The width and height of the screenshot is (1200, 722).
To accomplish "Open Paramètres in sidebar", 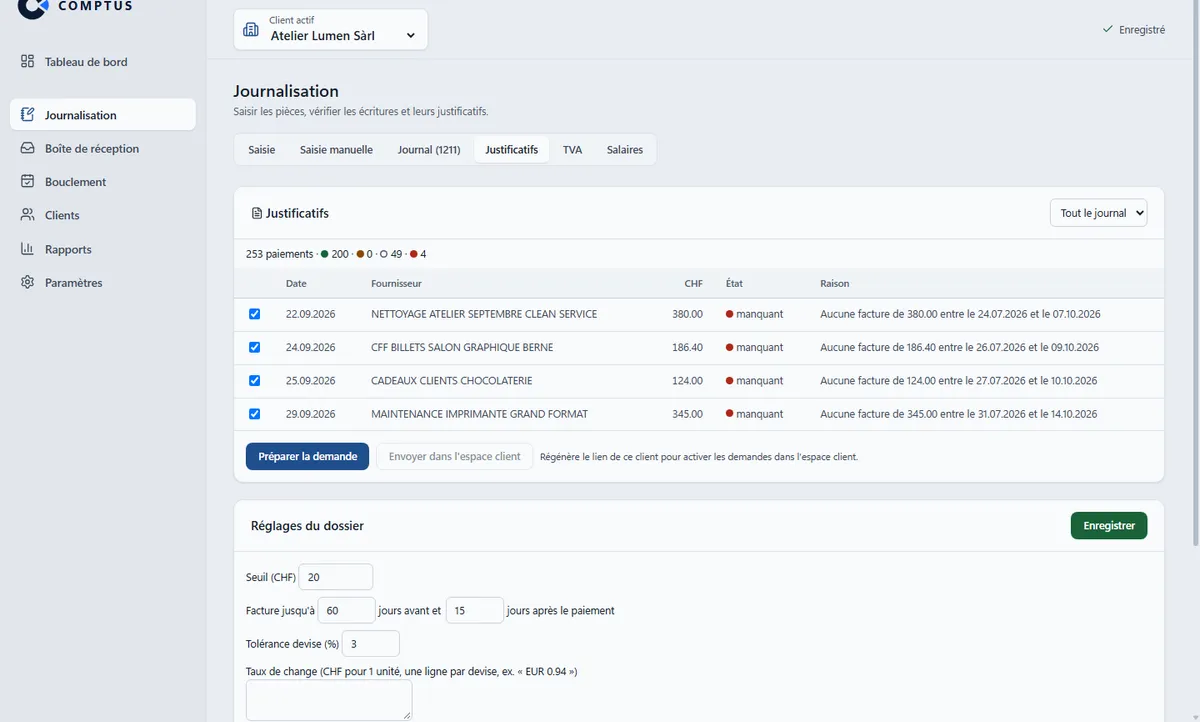I will (x=103, y=283).
